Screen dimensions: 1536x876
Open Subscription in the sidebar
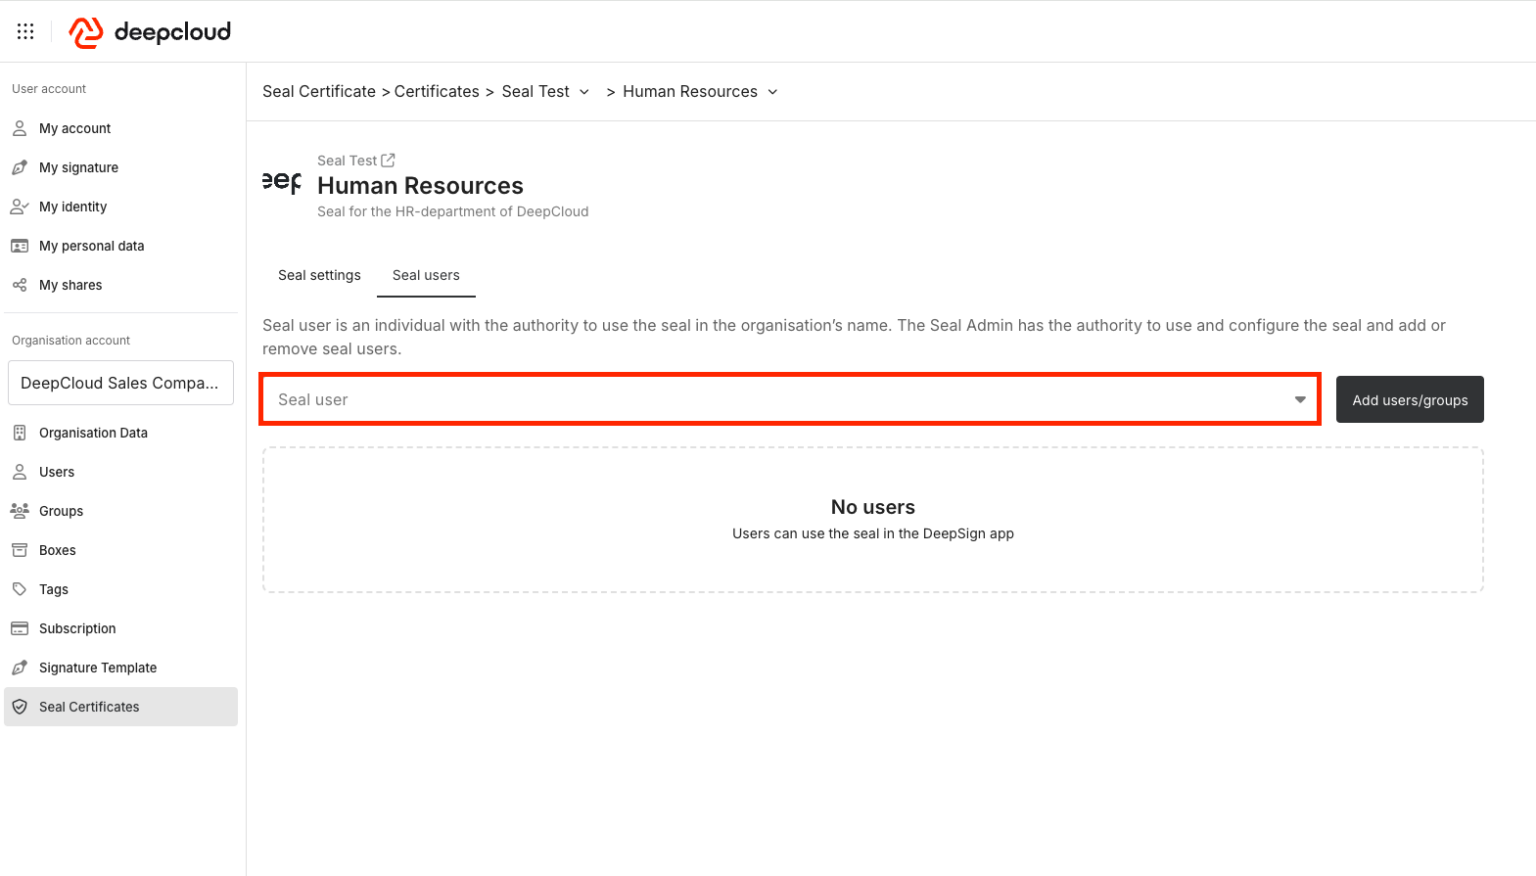tap(77, 628)
